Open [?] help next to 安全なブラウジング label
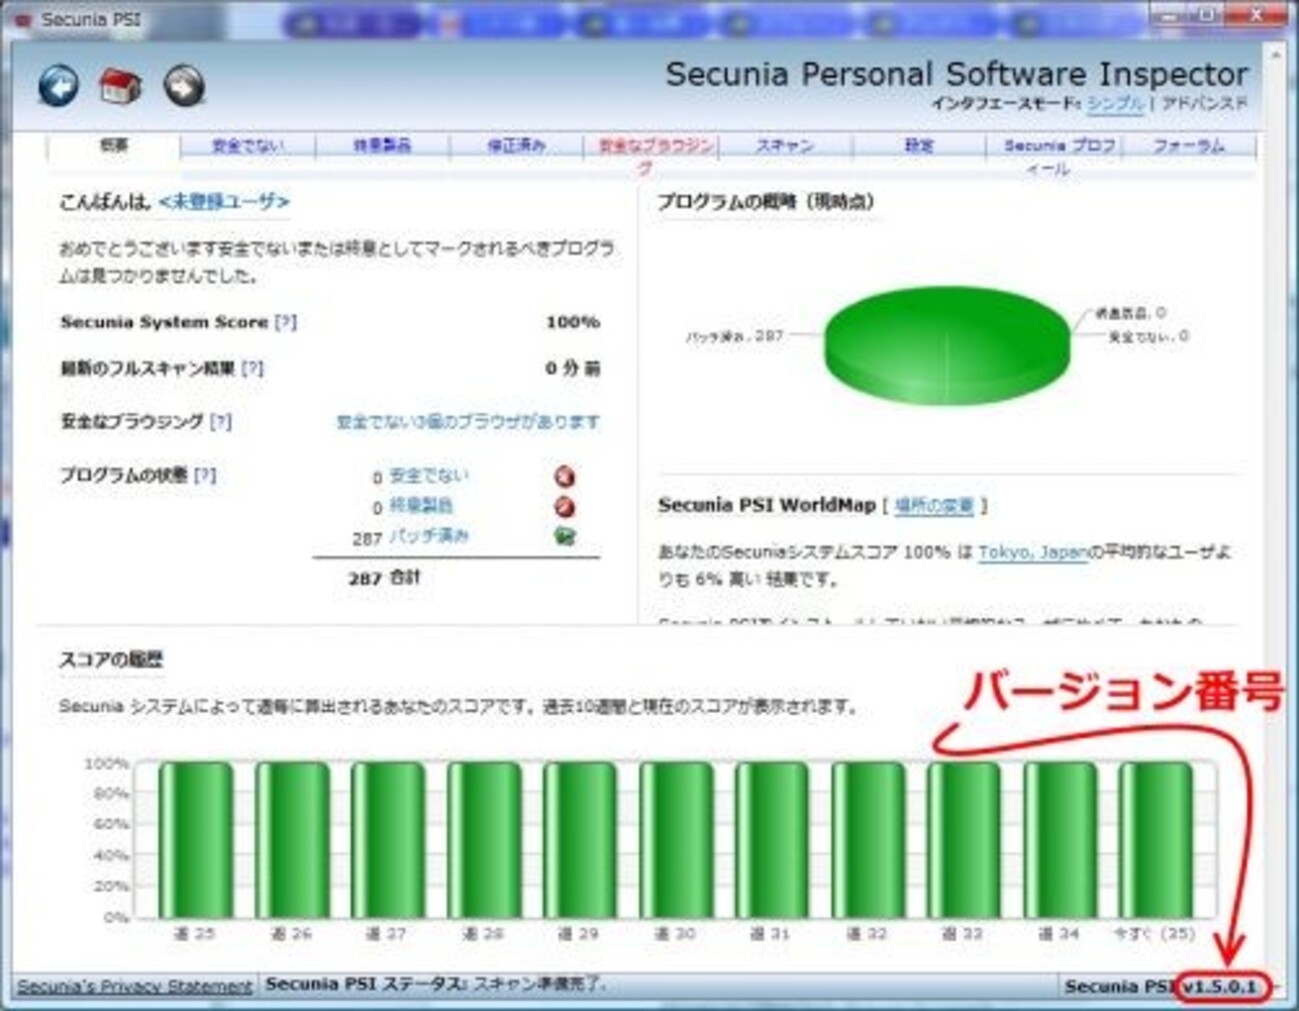Screen dimensions: 1299x1011 pyautogui.click(x=220, y=422)
